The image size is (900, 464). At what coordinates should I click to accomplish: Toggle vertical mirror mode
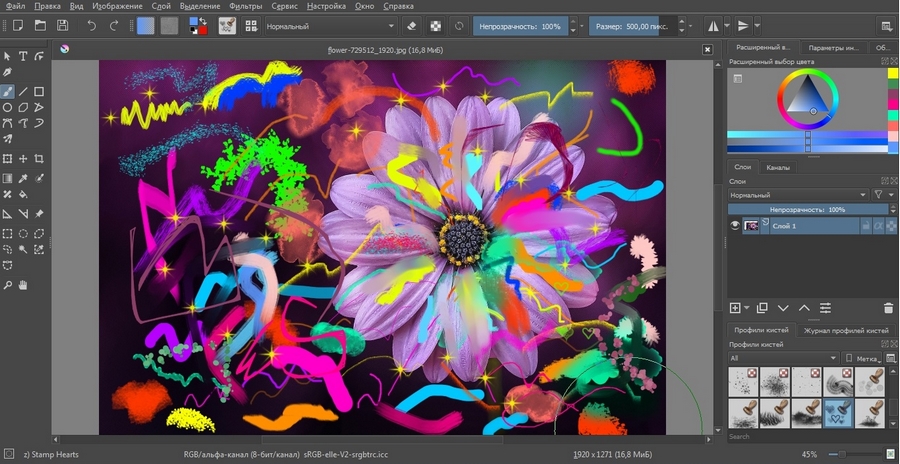pyautogui.click(x=743, y=26)
